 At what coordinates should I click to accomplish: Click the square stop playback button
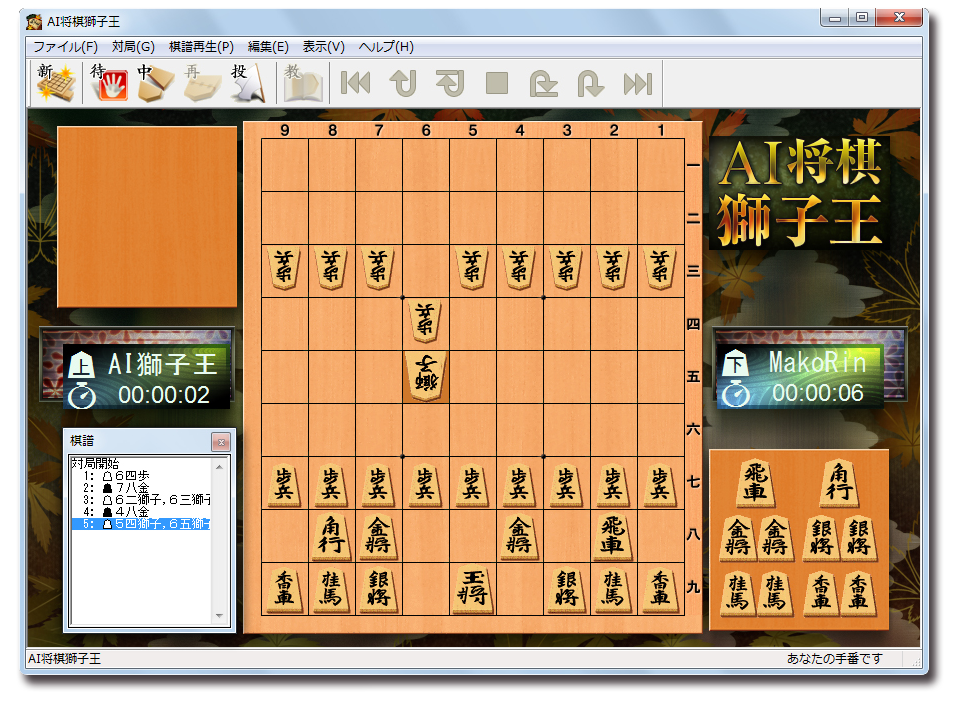497,83
